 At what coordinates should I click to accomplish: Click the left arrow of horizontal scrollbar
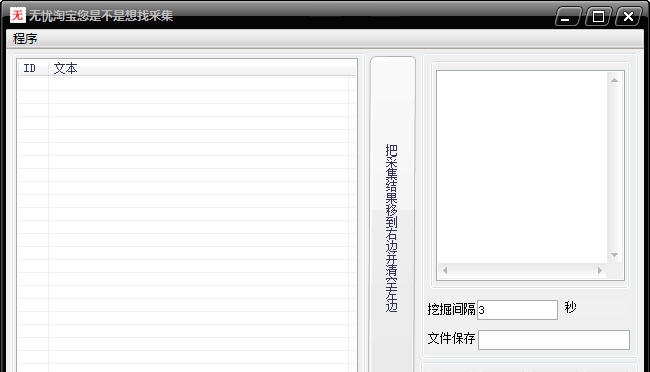coord(445,270)
